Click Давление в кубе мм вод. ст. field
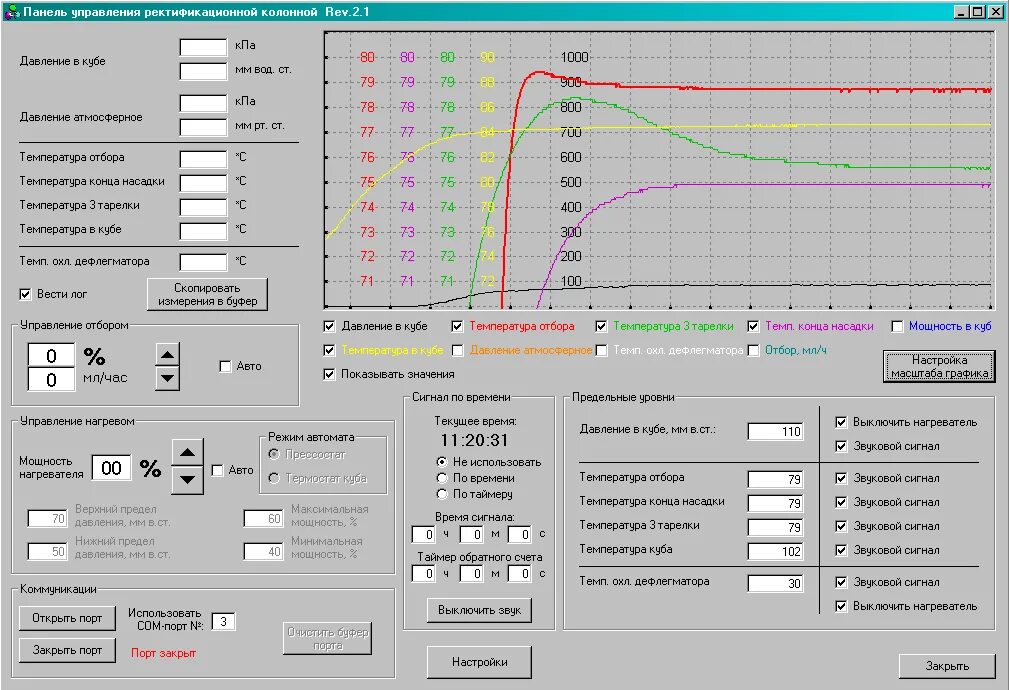 pos(203,71)
